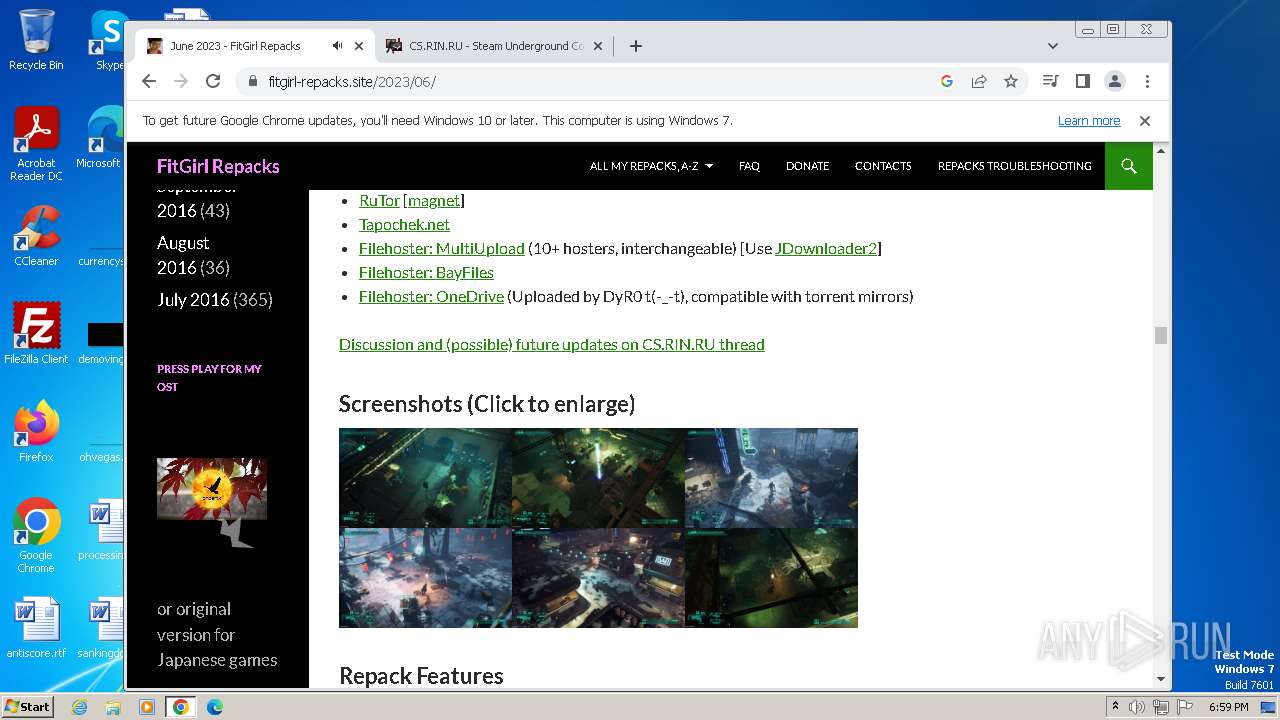
Task: Go back to the previous page
Action: (149, 81)
